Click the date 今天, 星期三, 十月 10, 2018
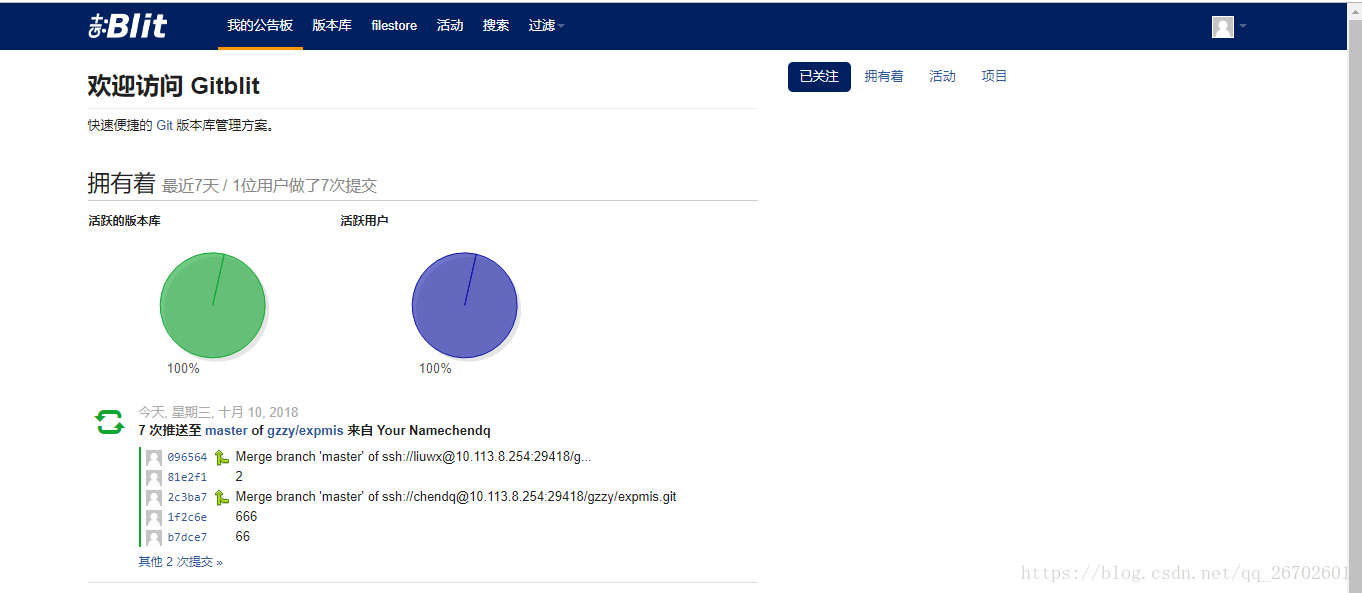Image resolution: width=1362 pixels, height=593 pixels. click(x=218, y=412)
